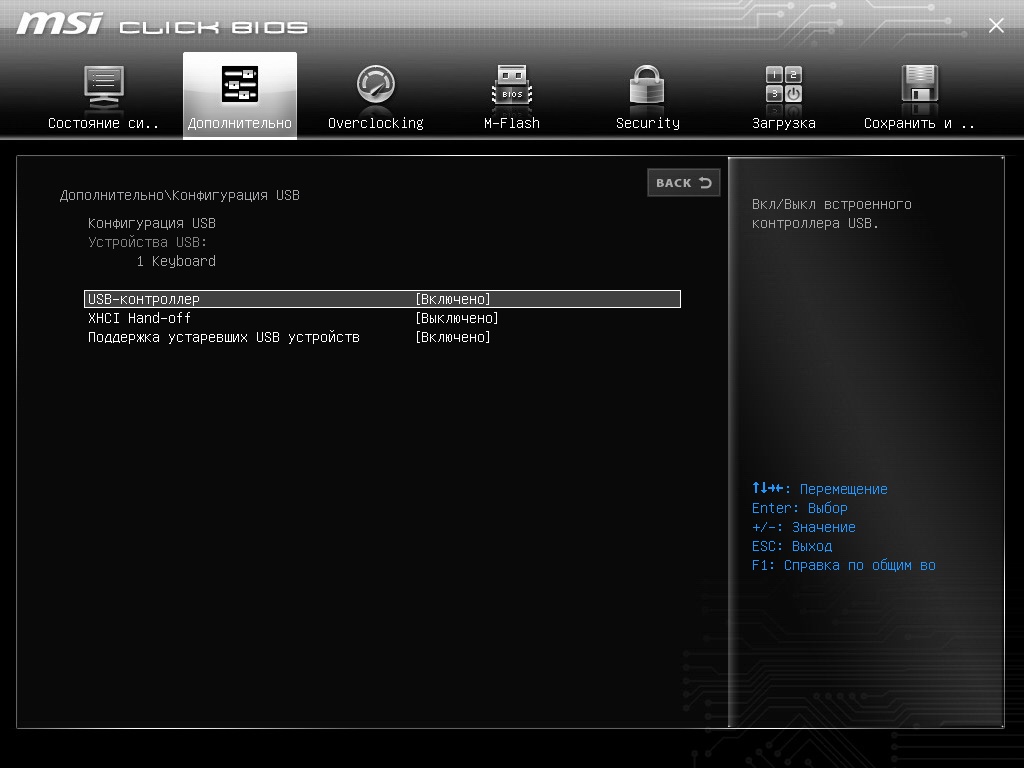
Task: Go back with the BACK button
Action: [x=684, y=183]
